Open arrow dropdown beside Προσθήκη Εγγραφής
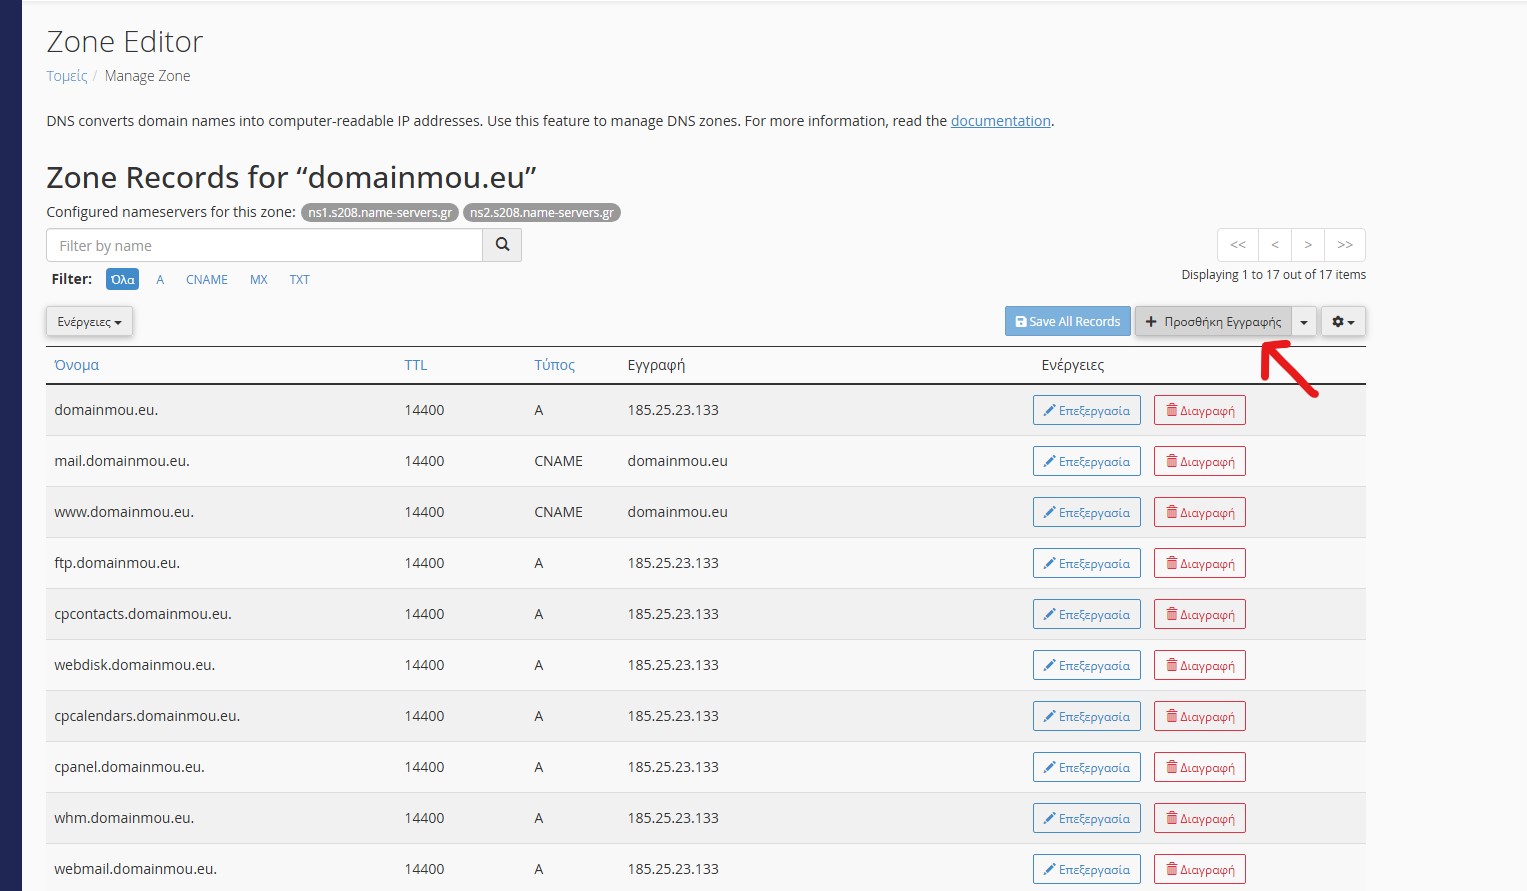The height and width of the screenshot is (891, 1527). tap(1304, 322)
